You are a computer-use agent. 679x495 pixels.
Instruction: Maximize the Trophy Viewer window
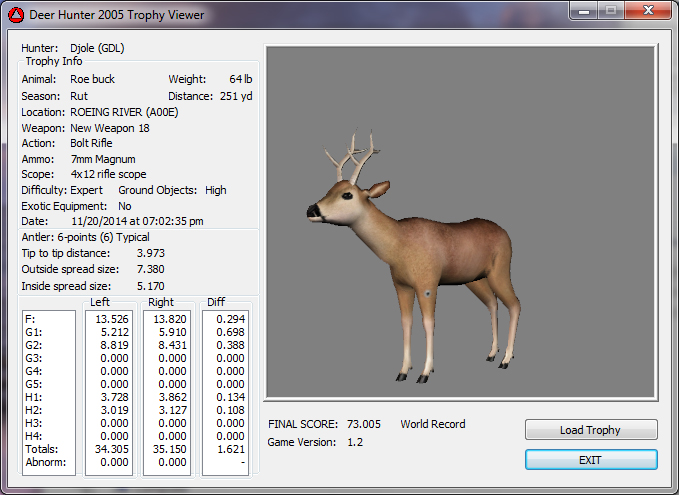[x=610, y=12]
